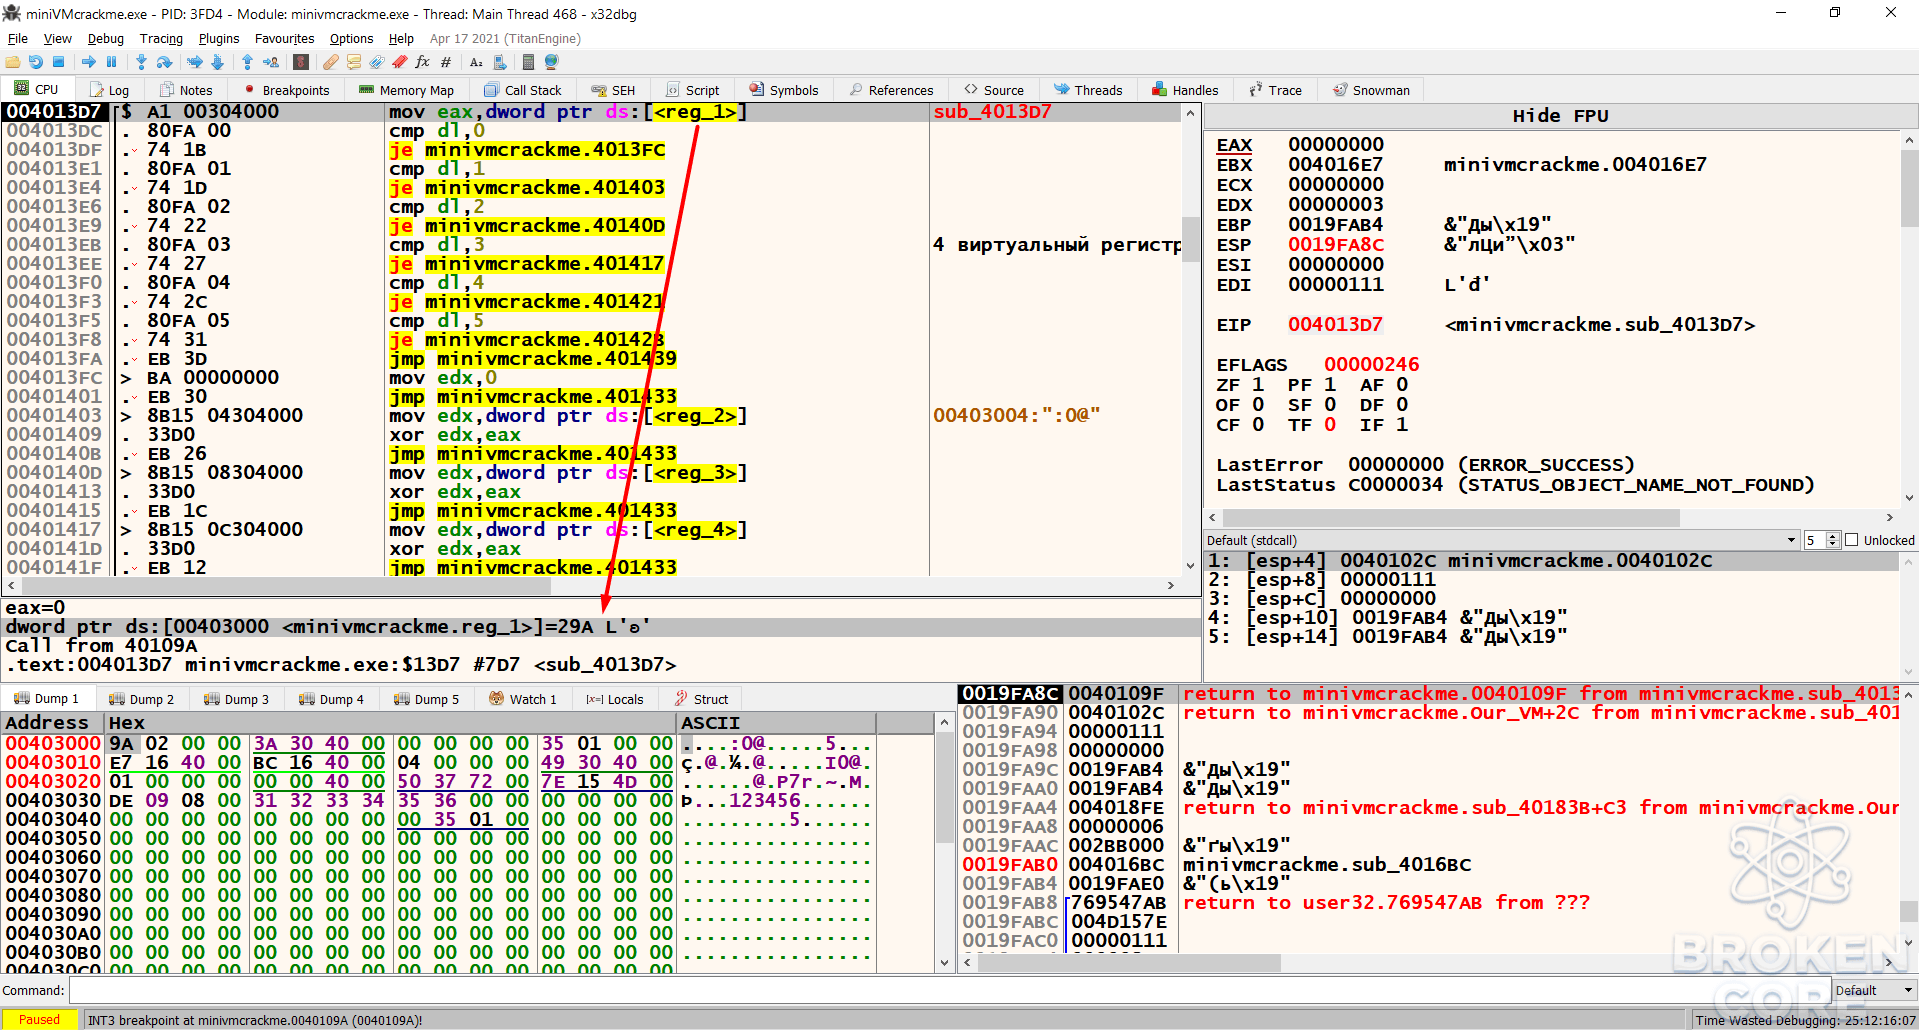
Task: Click the Restart debuggee icon
Action: (36, 62)
